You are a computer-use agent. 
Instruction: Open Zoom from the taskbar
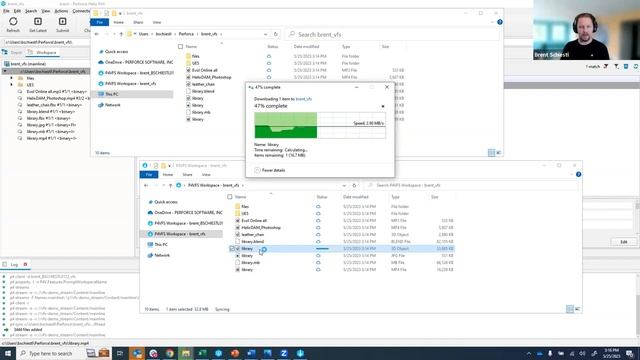tap(284, 353)
